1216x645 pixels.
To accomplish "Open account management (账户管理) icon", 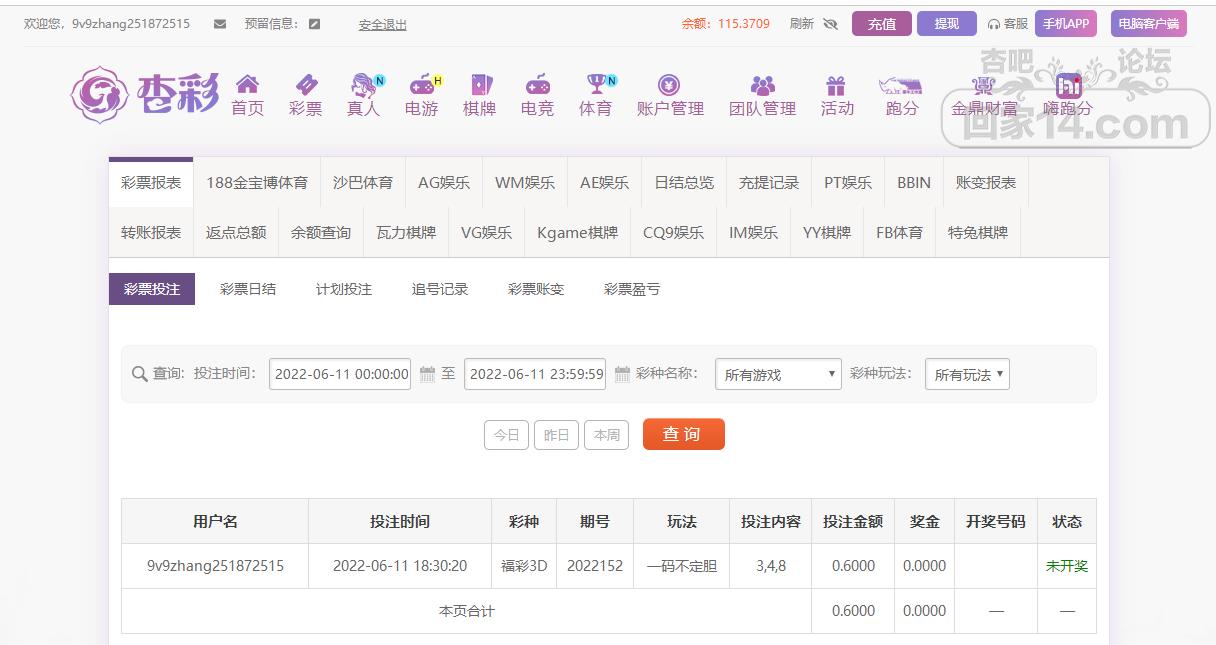I will click(669, 84).
